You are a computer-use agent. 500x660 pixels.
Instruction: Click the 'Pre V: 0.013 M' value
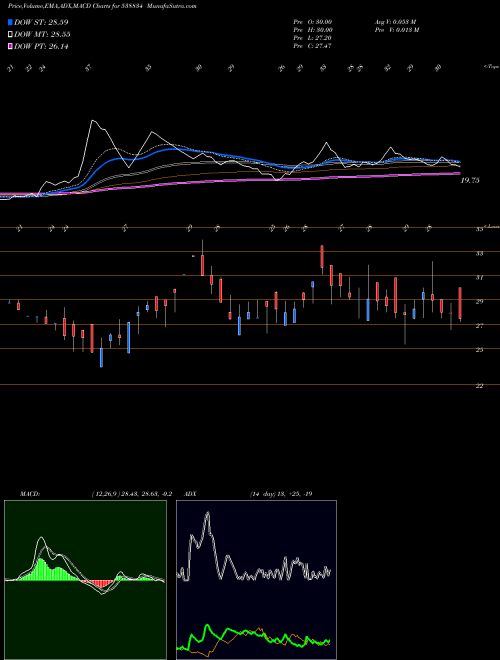tap(397, 30)
